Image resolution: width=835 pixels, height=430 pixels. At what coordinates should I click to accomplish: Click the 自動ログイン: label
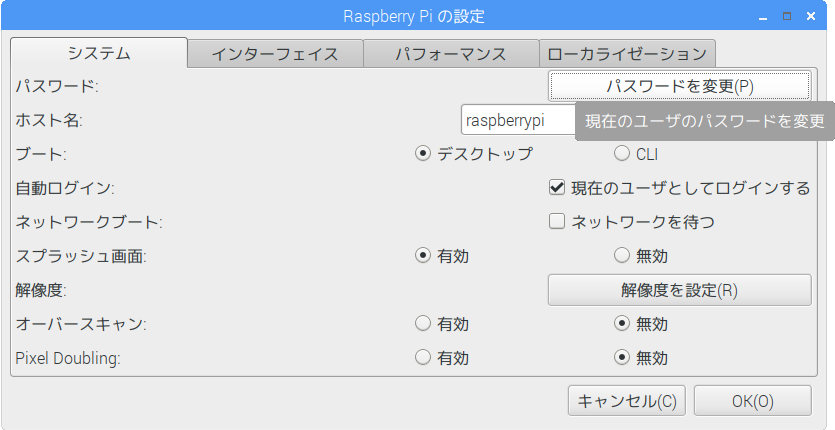(65, 188)
